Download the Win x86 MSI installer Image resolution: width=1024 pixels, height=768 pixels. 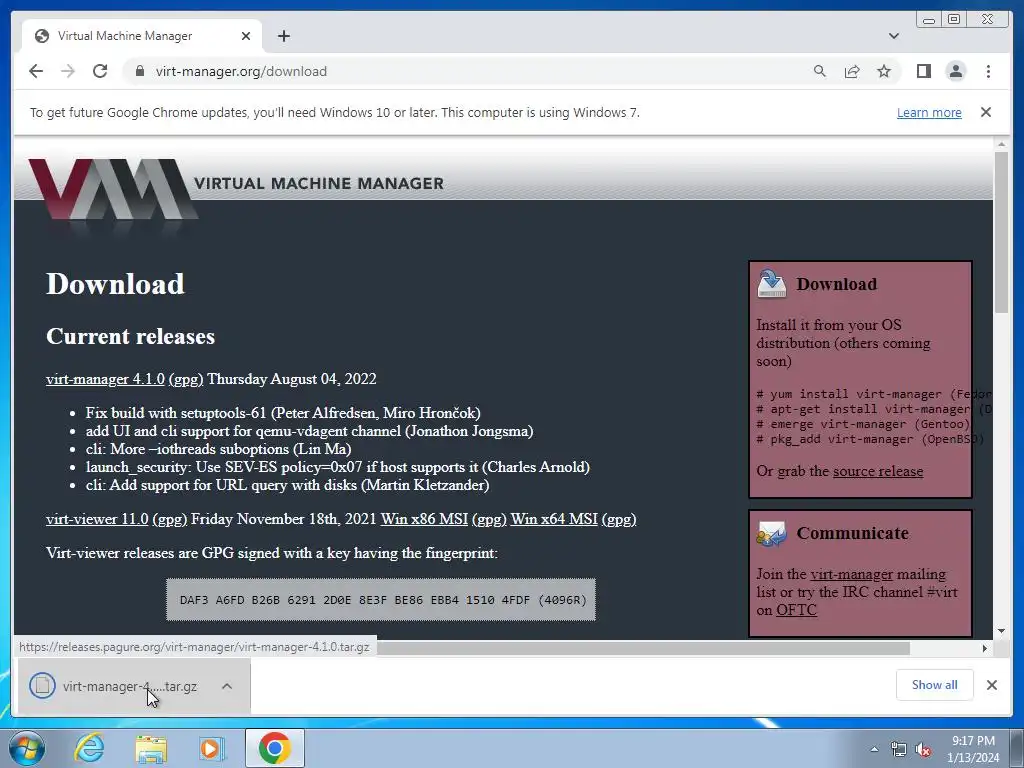point(424,519)
